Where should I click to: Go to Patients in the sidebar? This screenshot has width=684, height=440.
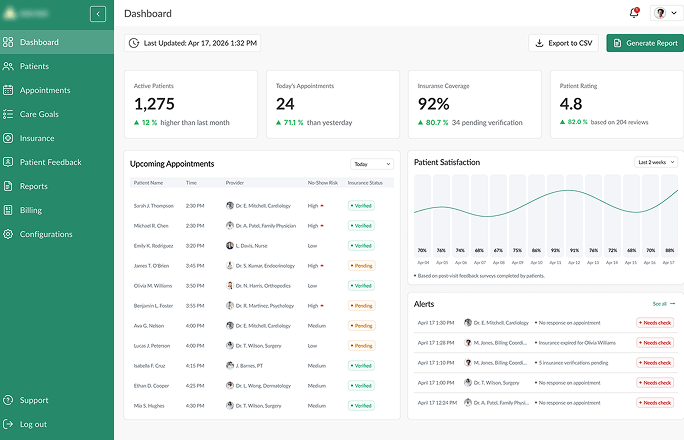click(57, 66)
